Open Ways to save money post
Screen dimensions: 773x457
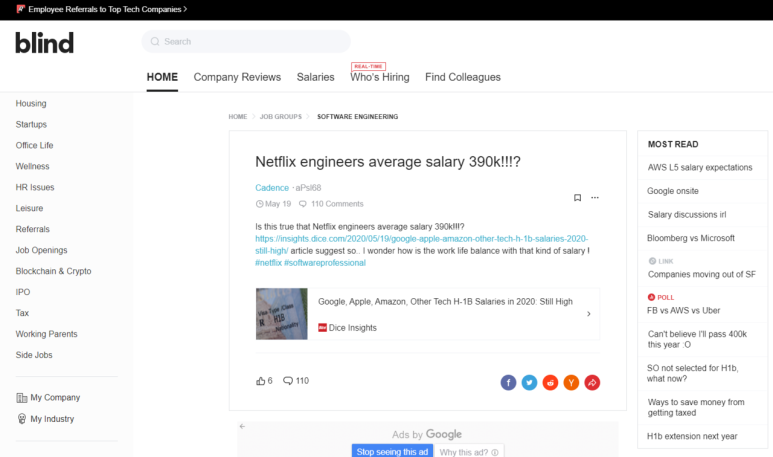click(696, 407)
